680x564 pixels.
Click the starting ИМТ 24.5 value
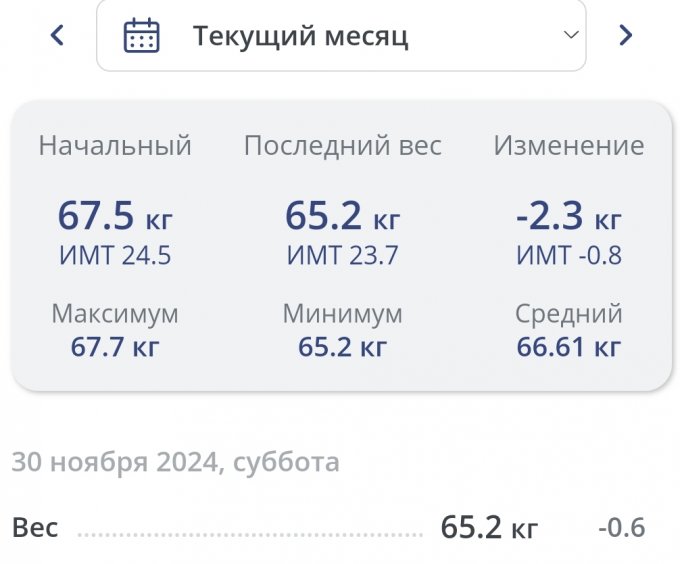pos(115,256)
